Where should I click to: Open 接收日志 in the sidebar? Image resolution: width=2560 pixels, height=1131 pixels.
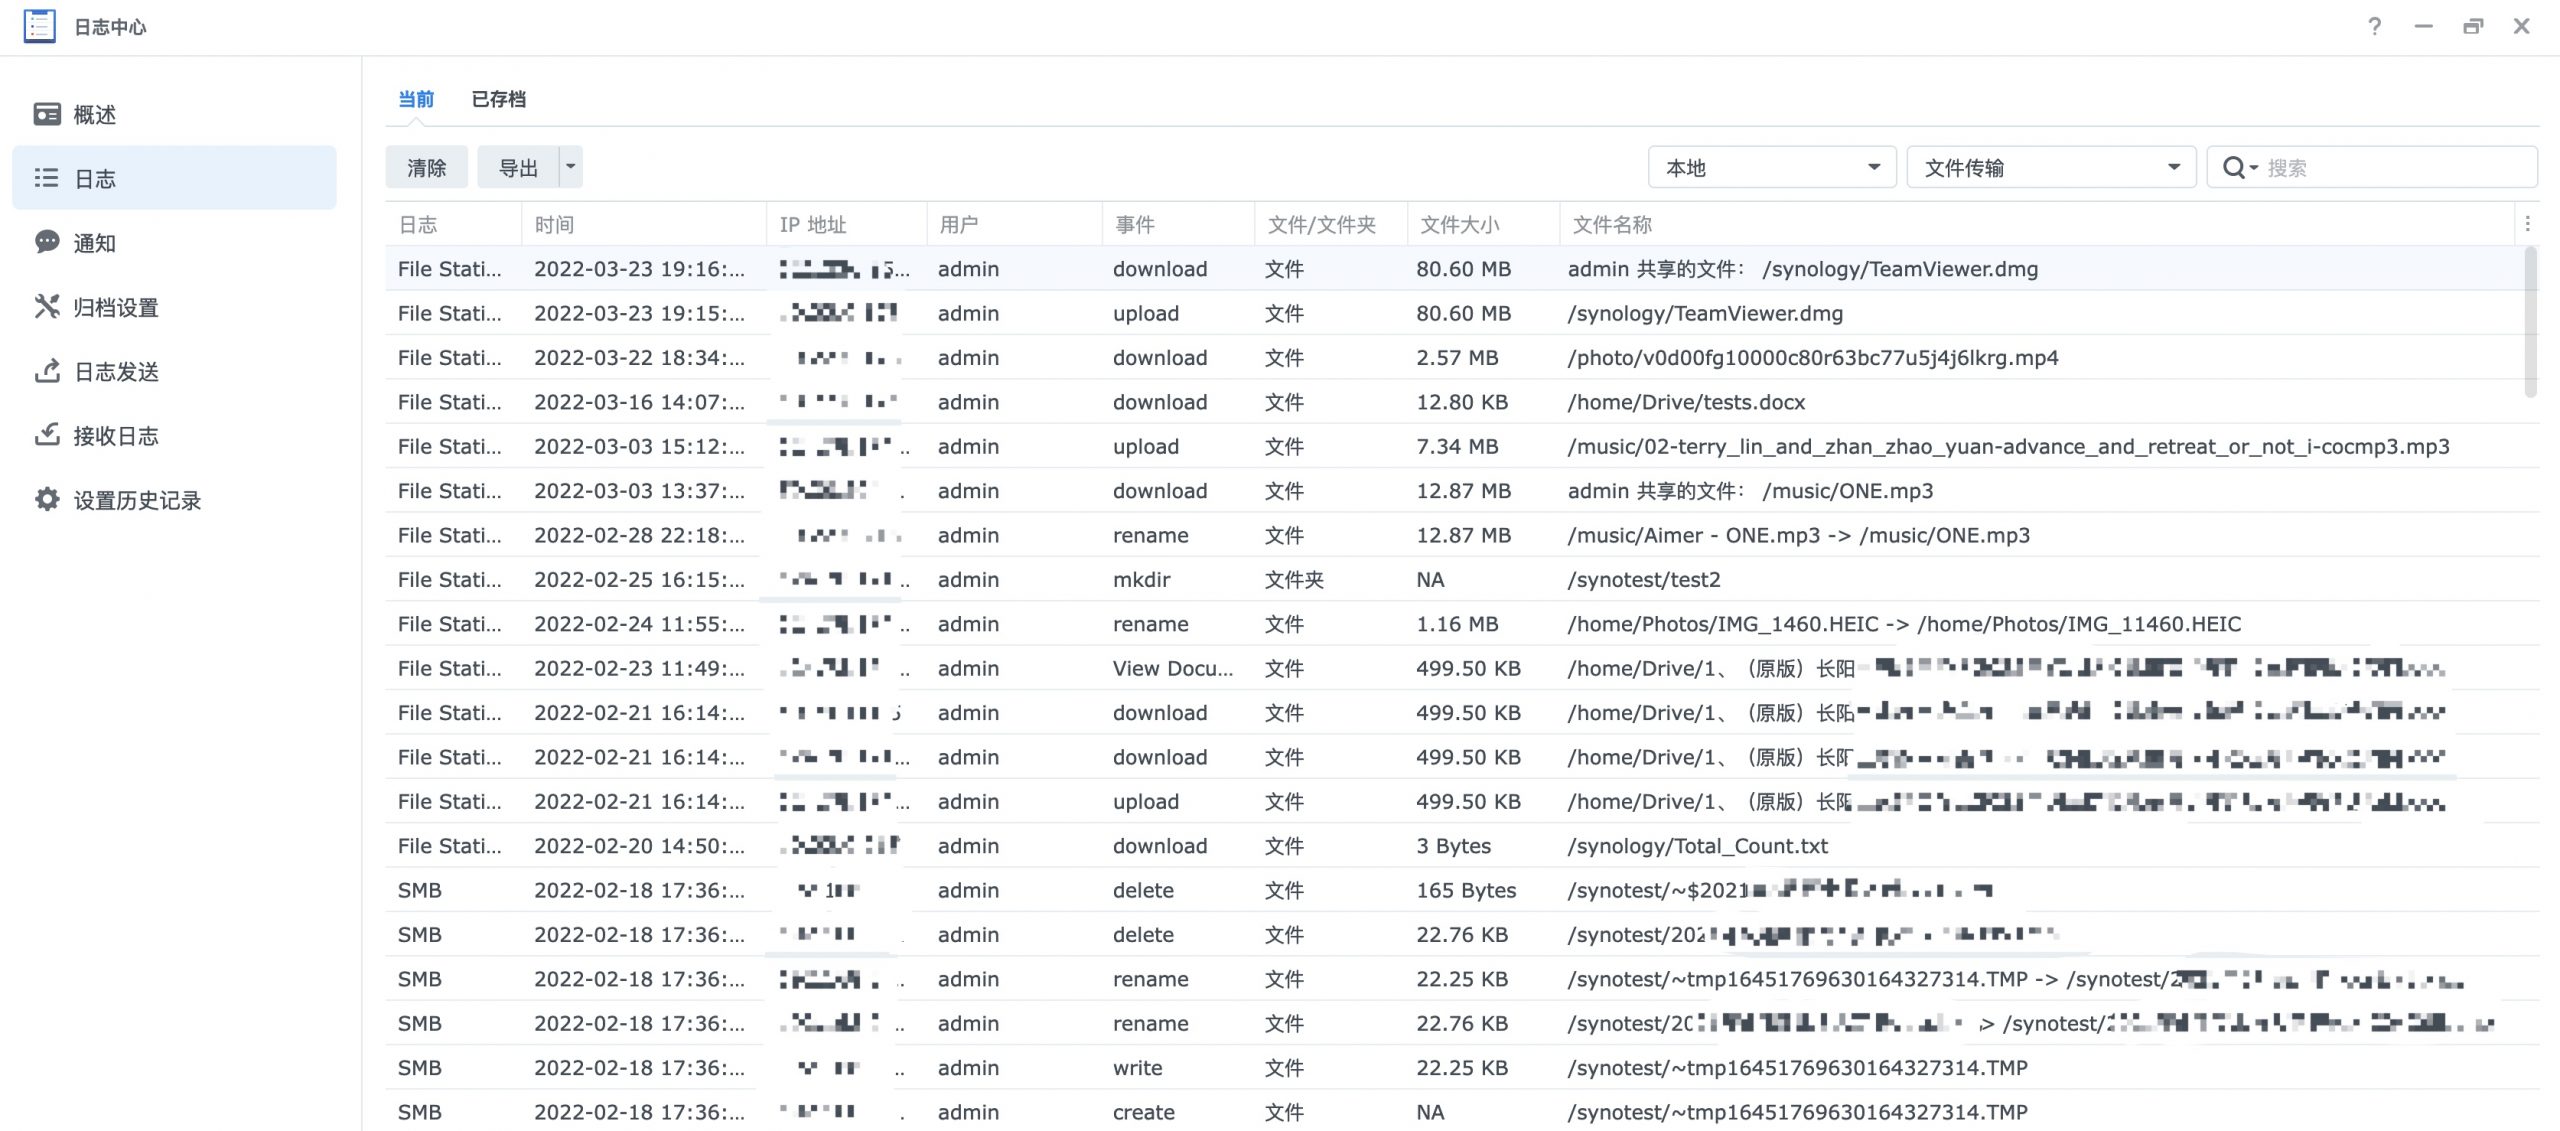point(174,436)
